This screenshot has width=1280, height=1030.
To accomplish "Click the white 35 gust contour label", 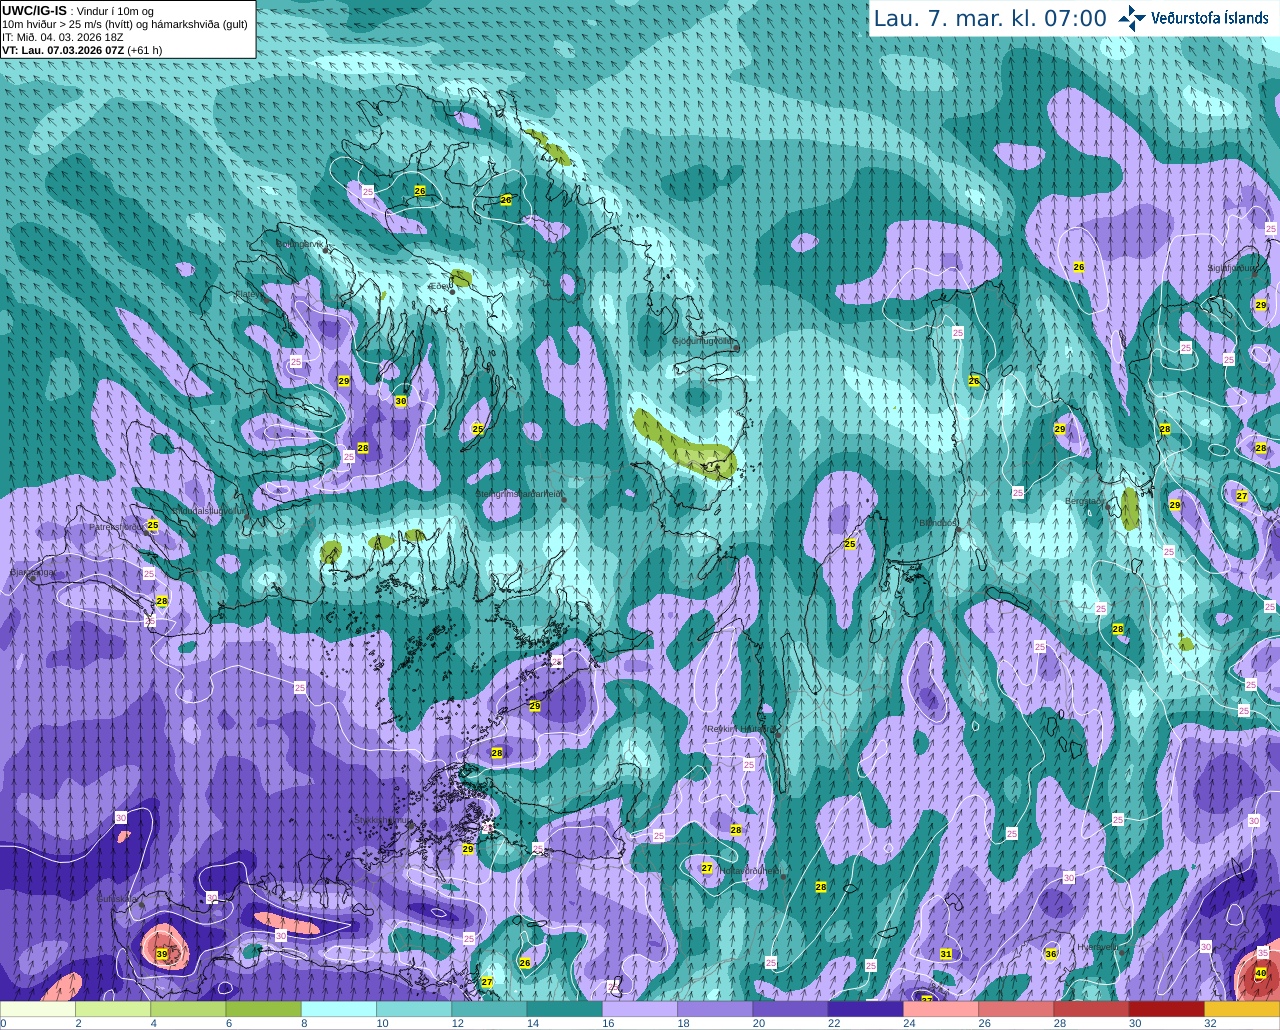I will (1262, 953).
